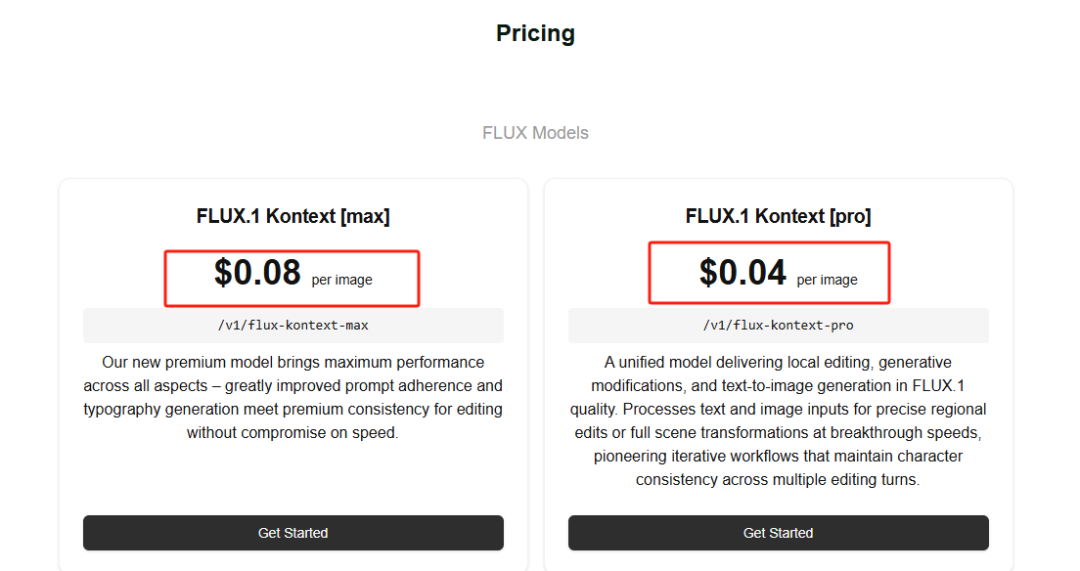Select the /v1/flux-kontext-pro endpoint code
Viewport: 1080px width, 571px height.
click(778, 325)
